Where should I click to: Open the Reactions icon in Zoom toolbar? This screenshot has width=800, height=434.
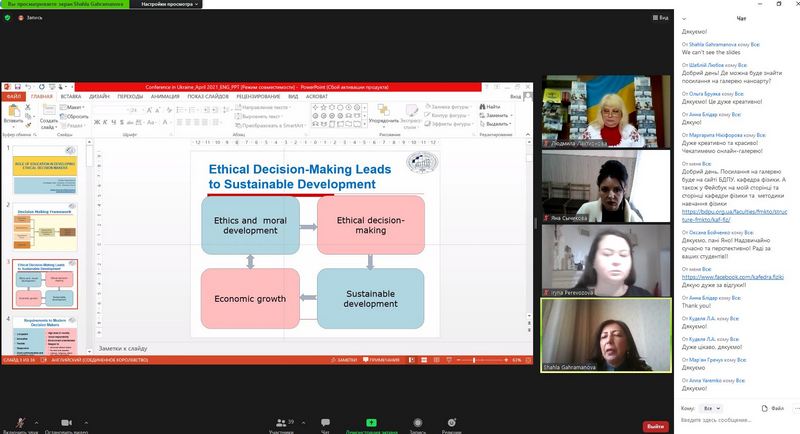point(452,422)
